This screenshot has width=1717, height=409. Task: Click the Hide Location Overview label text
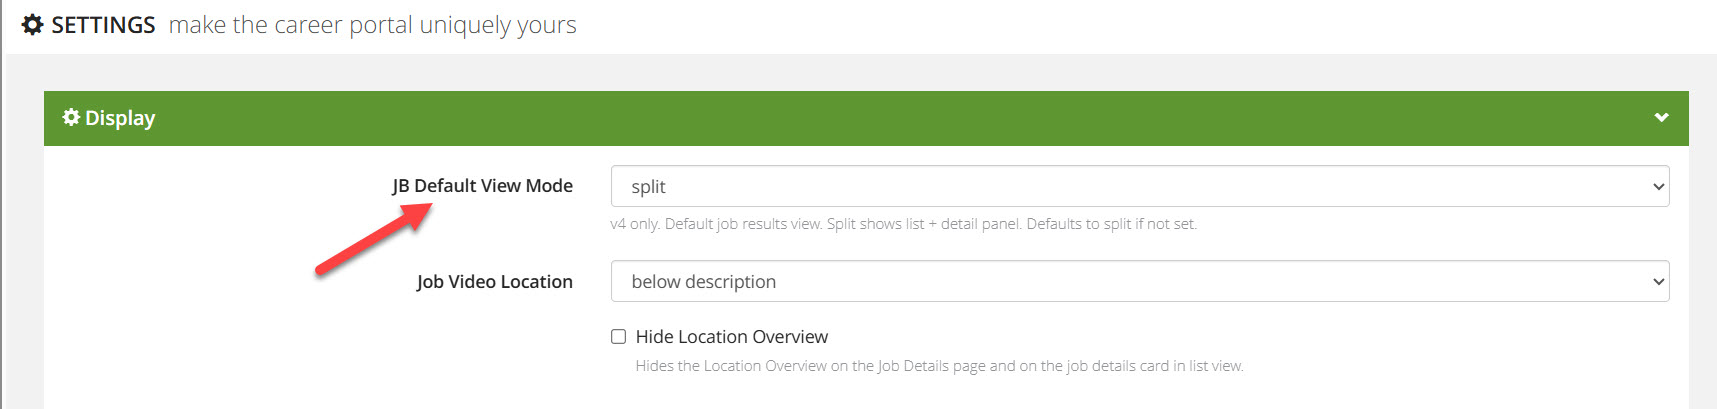pyautogui.click(x=731, y=337)
